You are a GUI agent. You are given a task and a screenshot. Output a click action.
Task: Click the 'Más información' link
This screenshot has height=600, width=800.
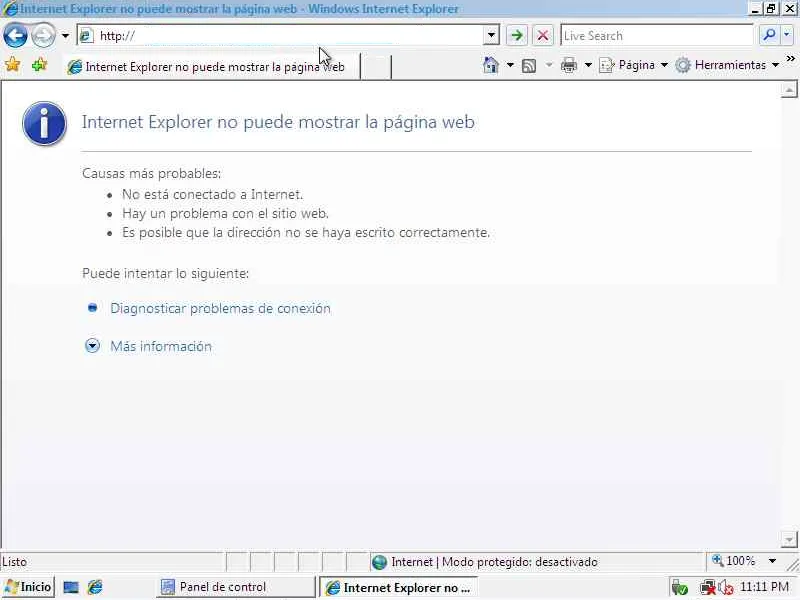click(x=161, y=346)
